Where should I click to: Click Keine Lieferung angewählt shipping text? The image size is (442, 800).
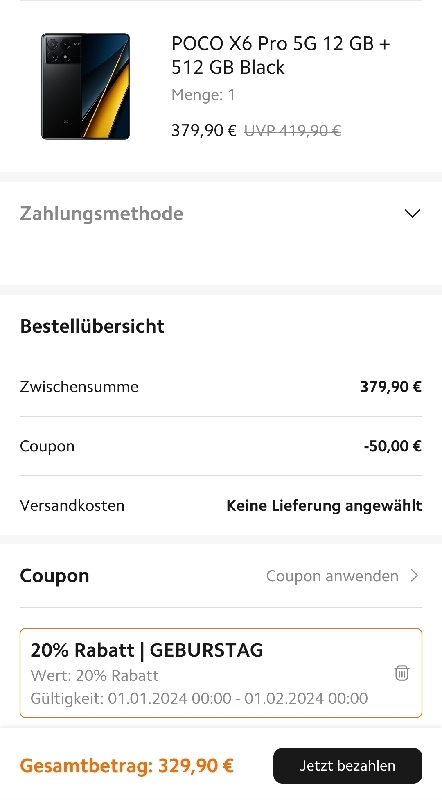[x=324, y=506]
